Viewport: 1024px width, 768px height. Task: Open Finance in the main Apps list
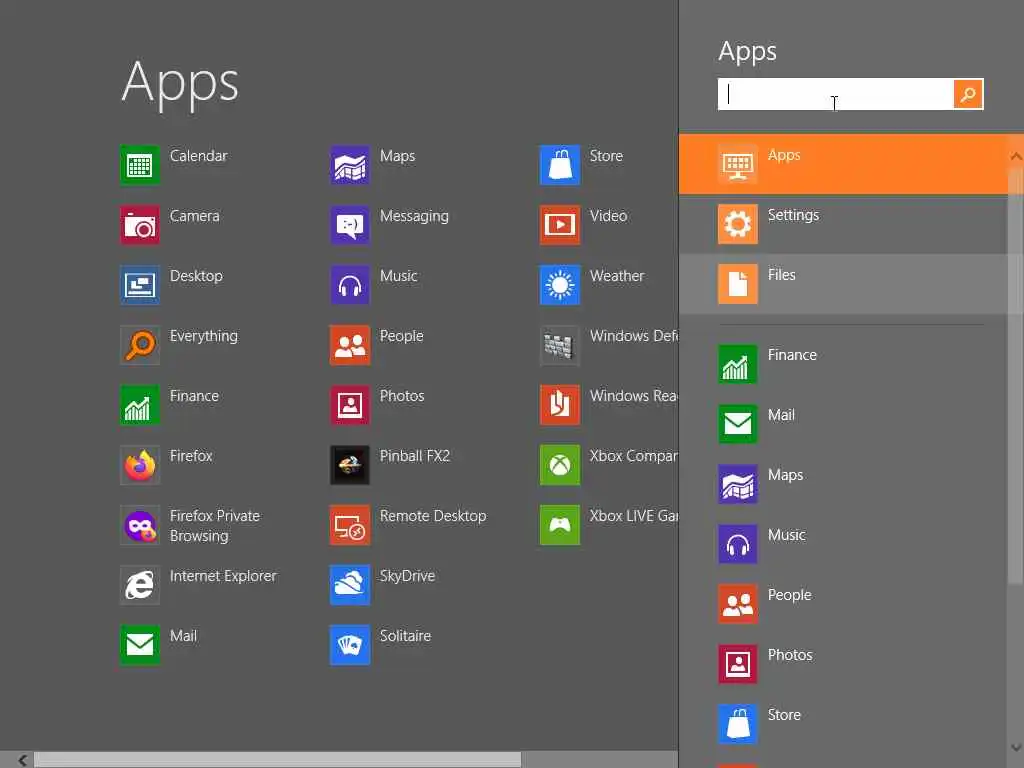(x=140, y=405)
